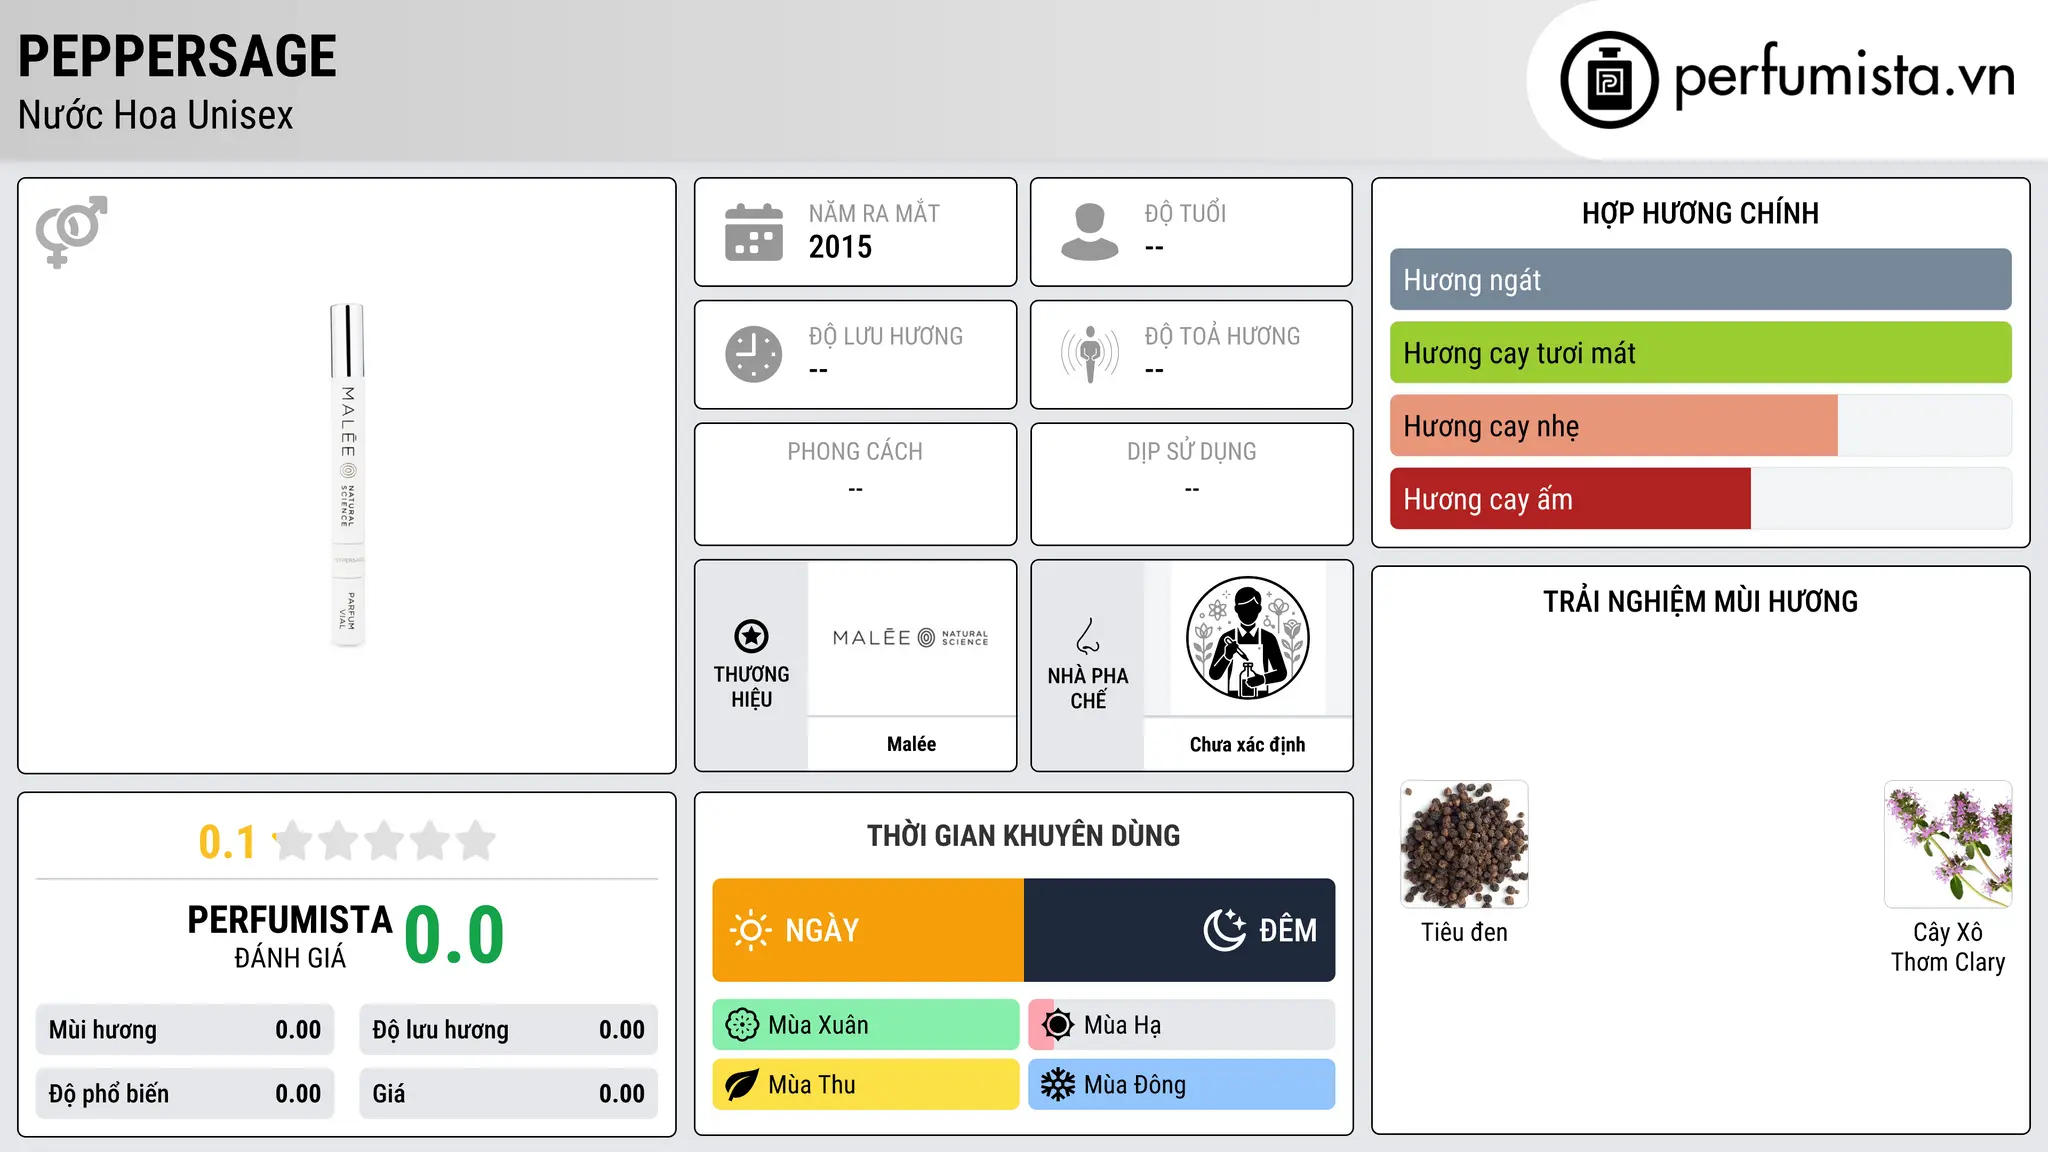Click the snowflake icon beside Mùa Đông
2048x1152 pixels.
coord(1058,1085)
